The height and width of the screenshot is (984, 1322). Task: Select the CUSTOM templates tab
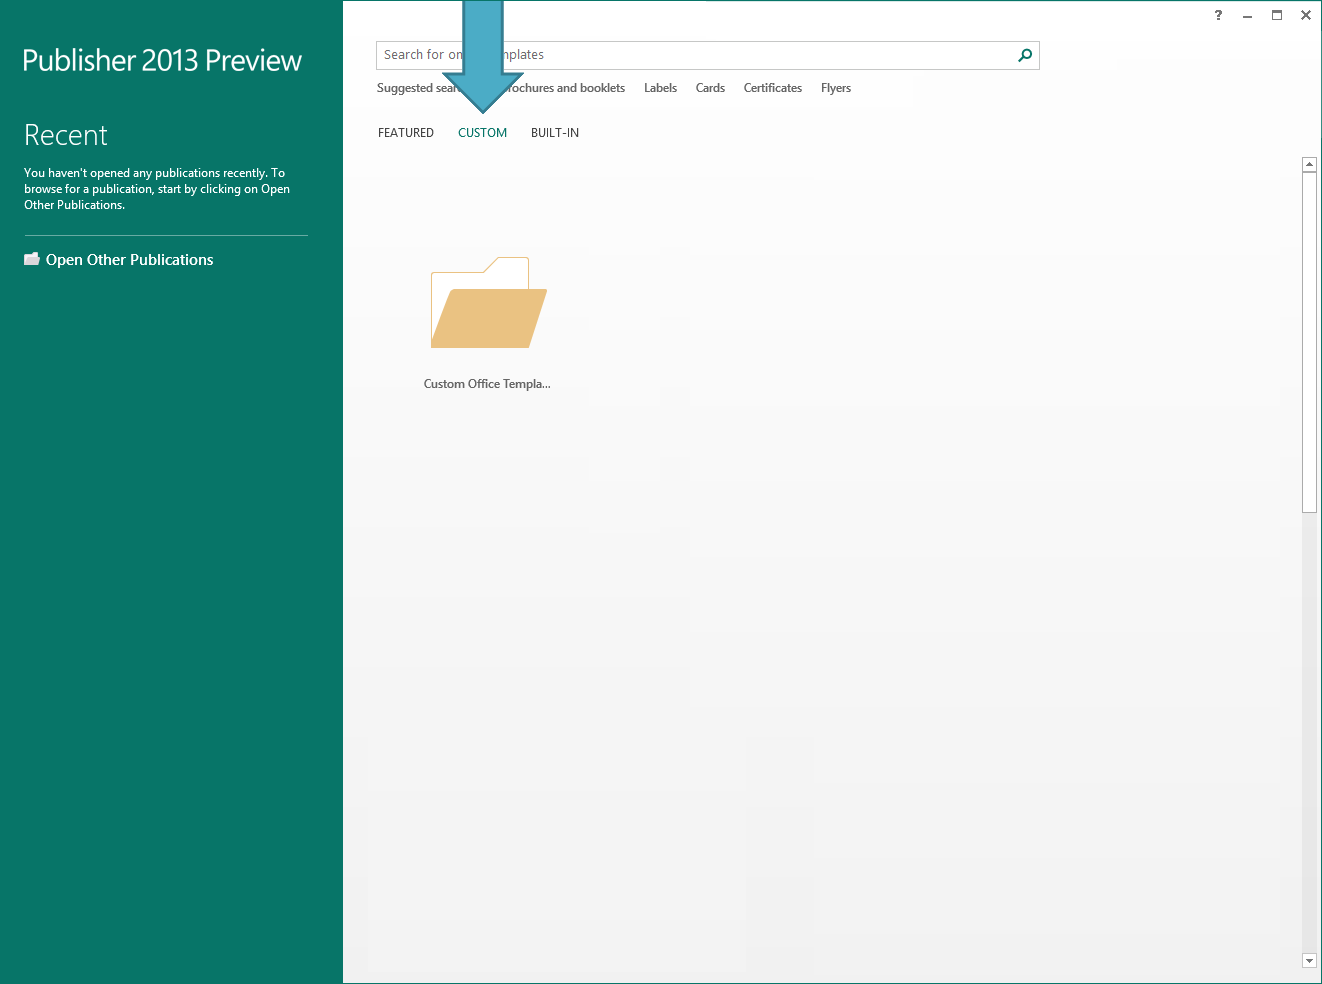coord(482,133)
